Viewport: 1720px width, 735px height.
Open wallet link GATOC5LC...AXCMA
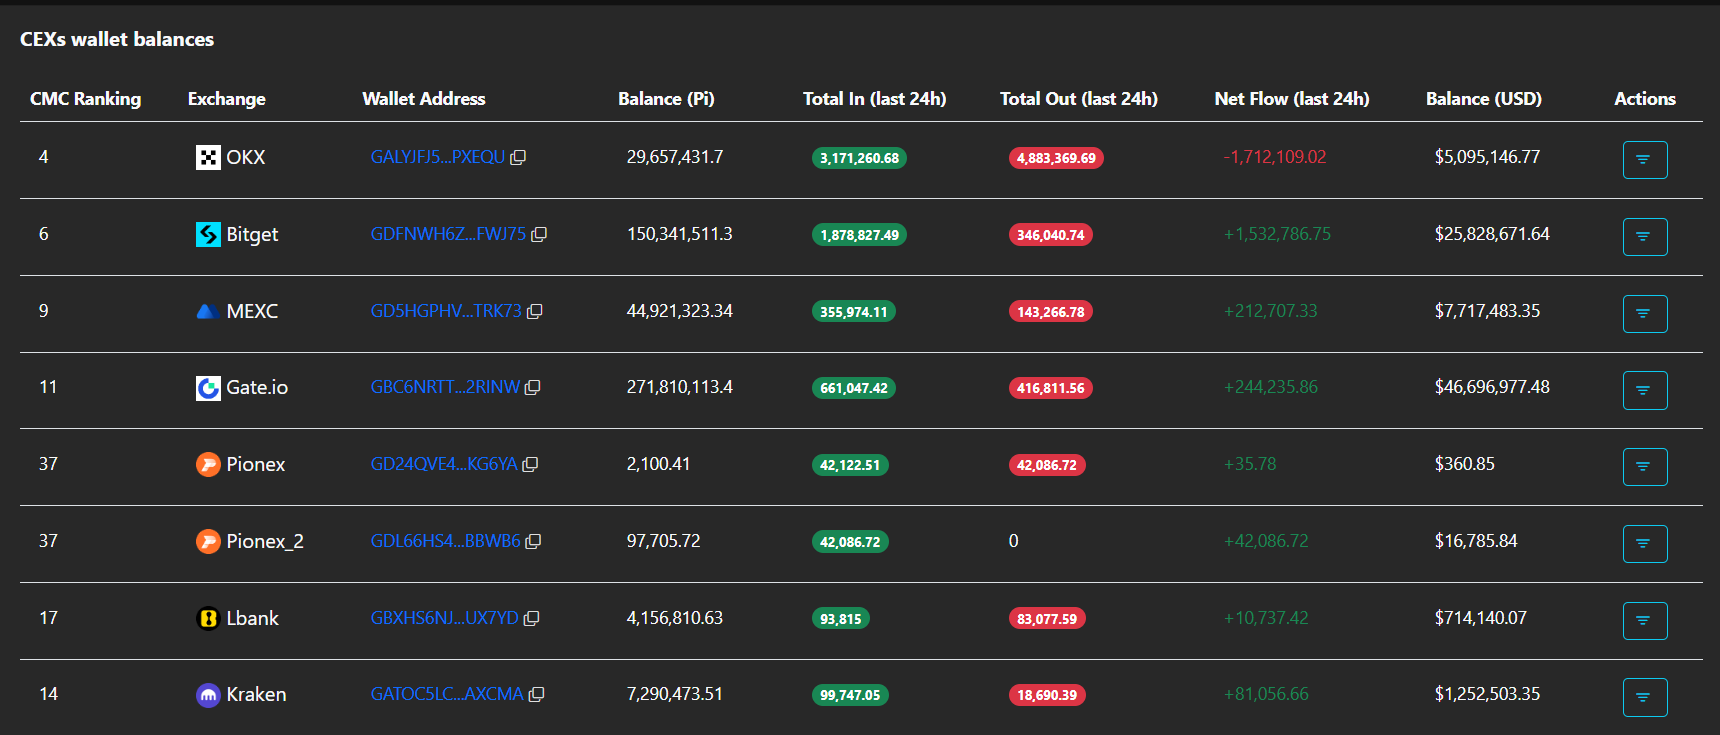click(447, 694)
